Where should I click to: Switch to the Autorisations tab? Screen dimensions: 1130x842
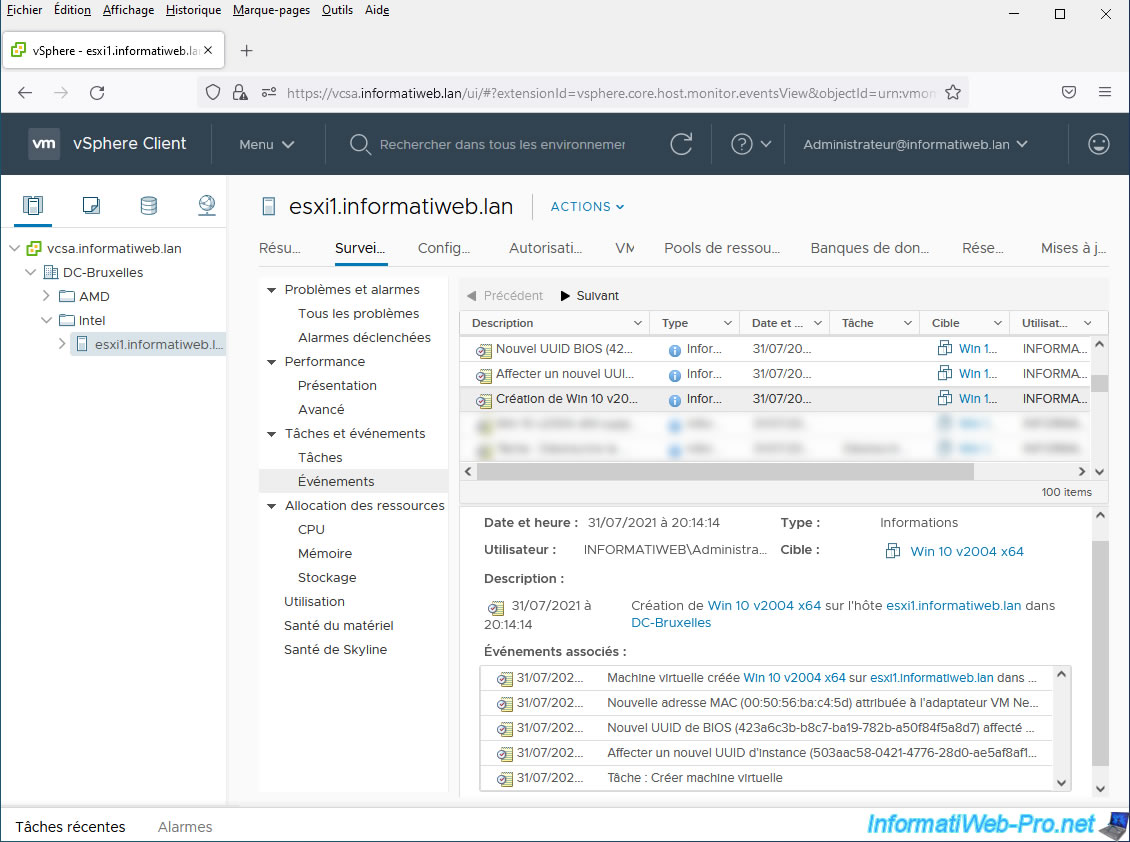(x=546, y=248)
